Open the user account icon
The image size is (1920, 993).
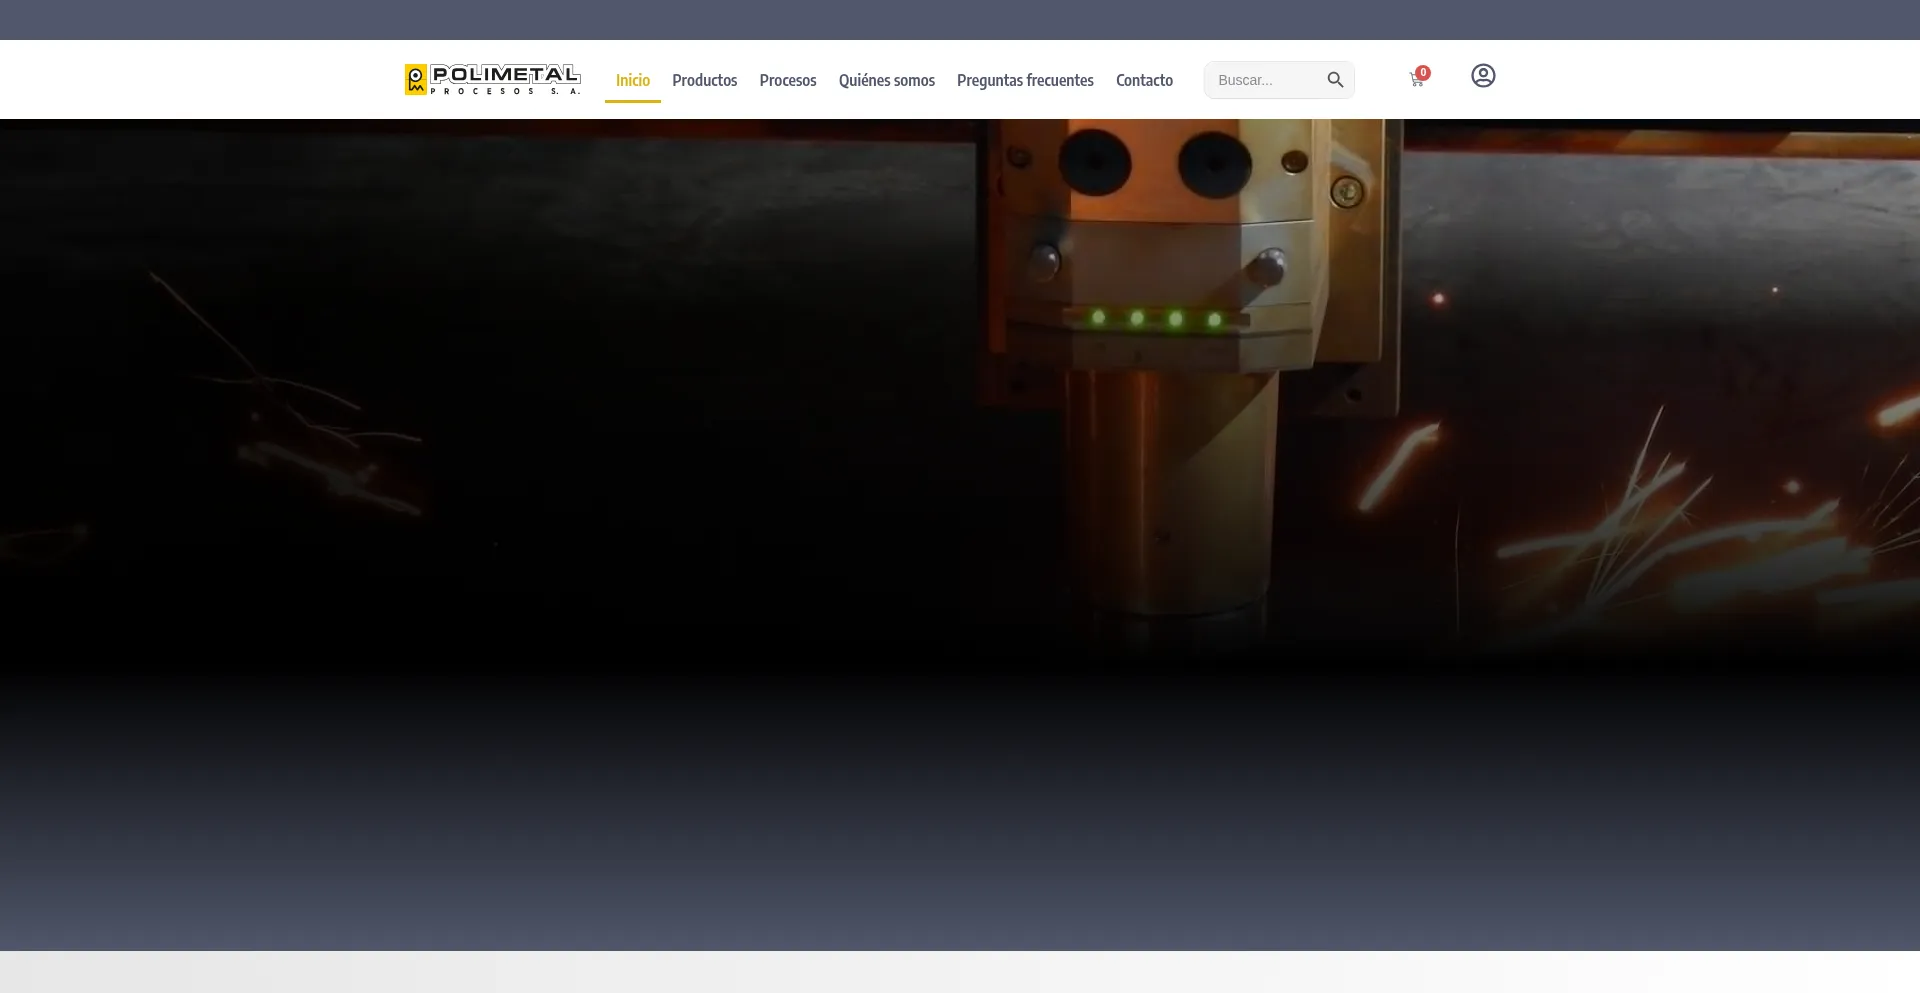[1483, 76]
